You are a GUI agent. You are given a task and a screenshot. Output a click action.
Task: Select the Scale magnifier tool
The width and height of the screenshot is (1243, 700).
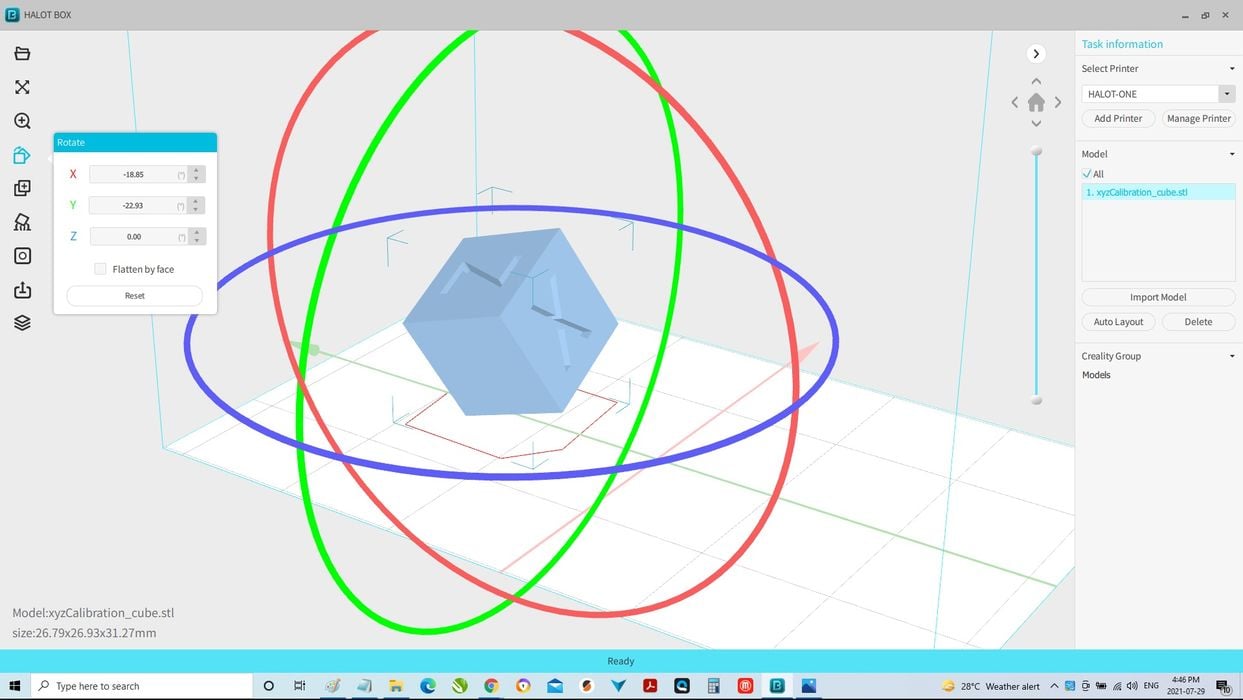pyautogui.click(x=22, y=120)
